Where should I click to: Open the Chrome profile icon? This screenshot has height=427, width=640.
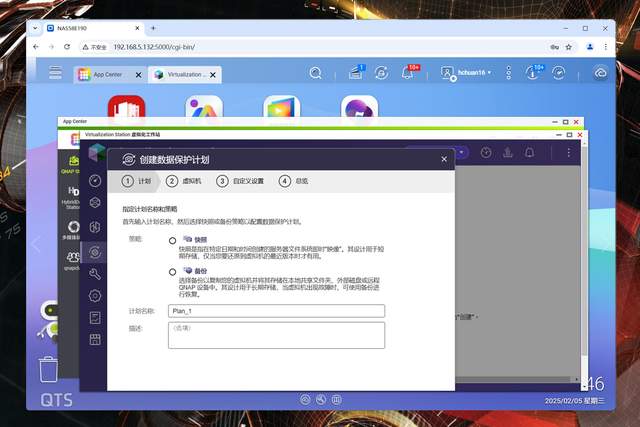pos(590,47)
